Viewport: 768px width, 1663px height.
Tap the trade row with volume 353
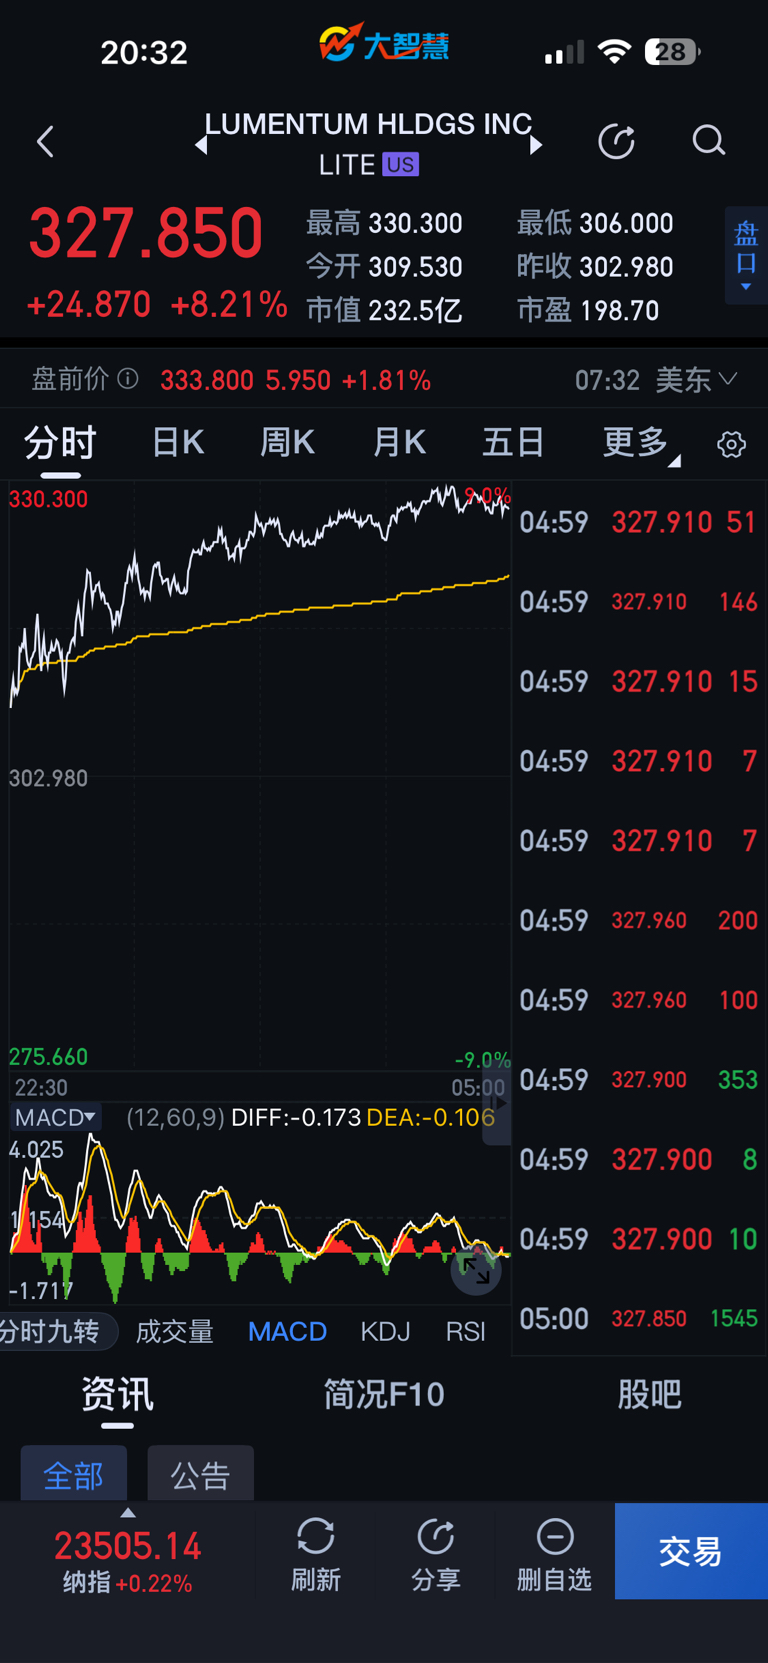point(638,1080)
